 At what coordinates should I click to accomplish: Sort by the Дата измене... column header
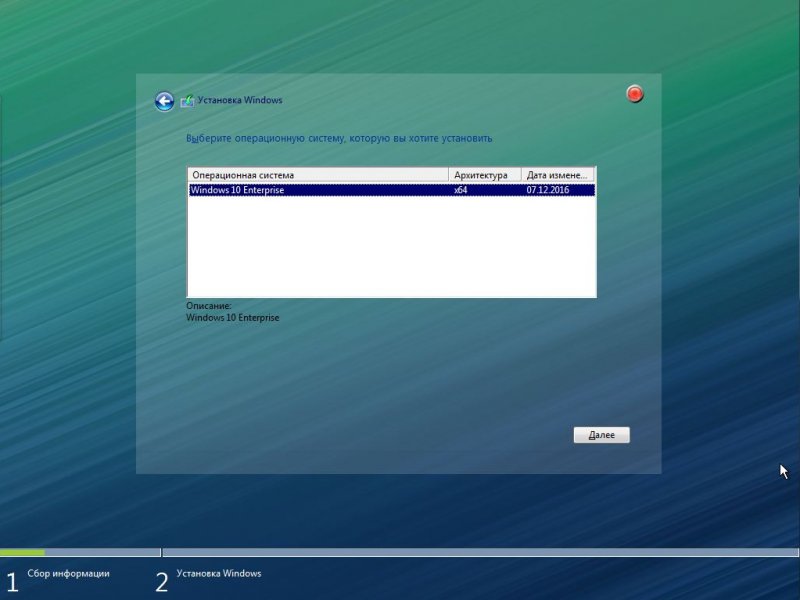click(x=558, y=174)
